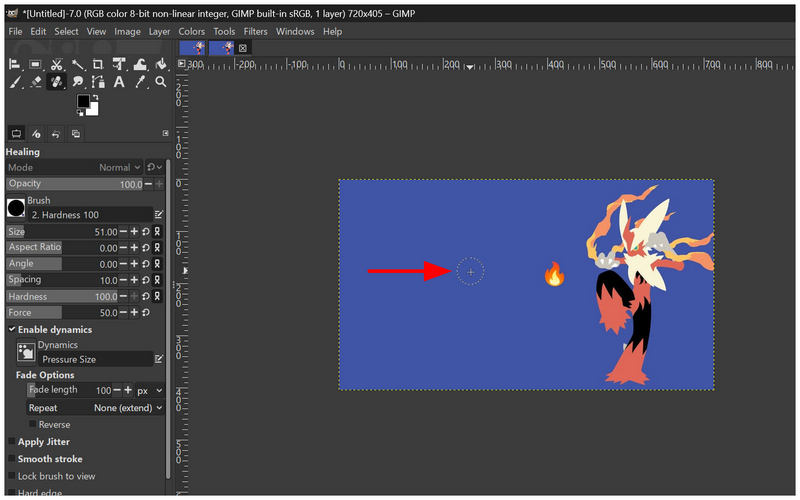This screenshot has height=500, width=800.
Task: Select the Text tool letter A
Action: click(119, 82)
